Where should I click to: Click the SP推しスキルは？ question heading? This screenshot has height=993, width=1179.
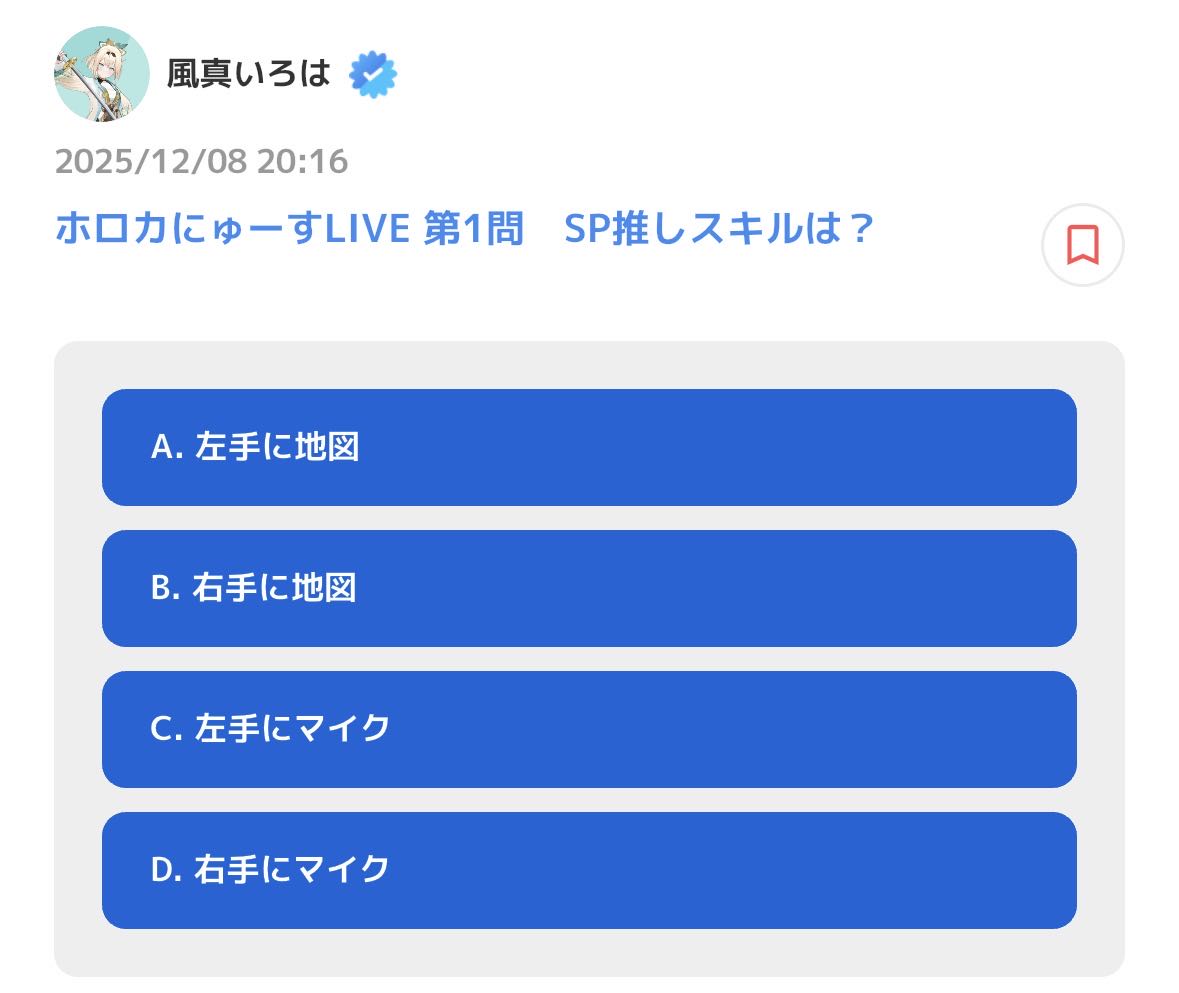[719, 230]
